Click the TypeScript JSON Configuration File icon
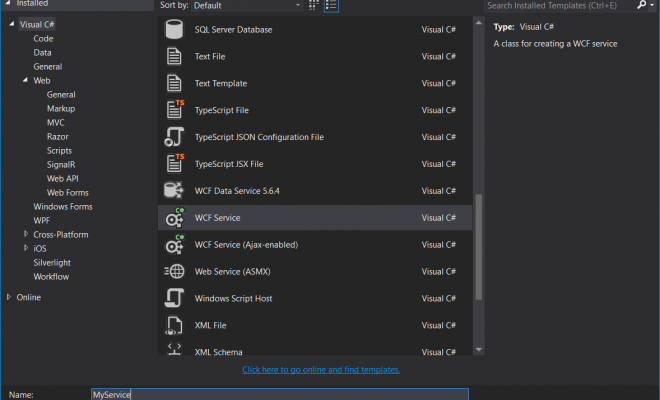 pos(174,137)
